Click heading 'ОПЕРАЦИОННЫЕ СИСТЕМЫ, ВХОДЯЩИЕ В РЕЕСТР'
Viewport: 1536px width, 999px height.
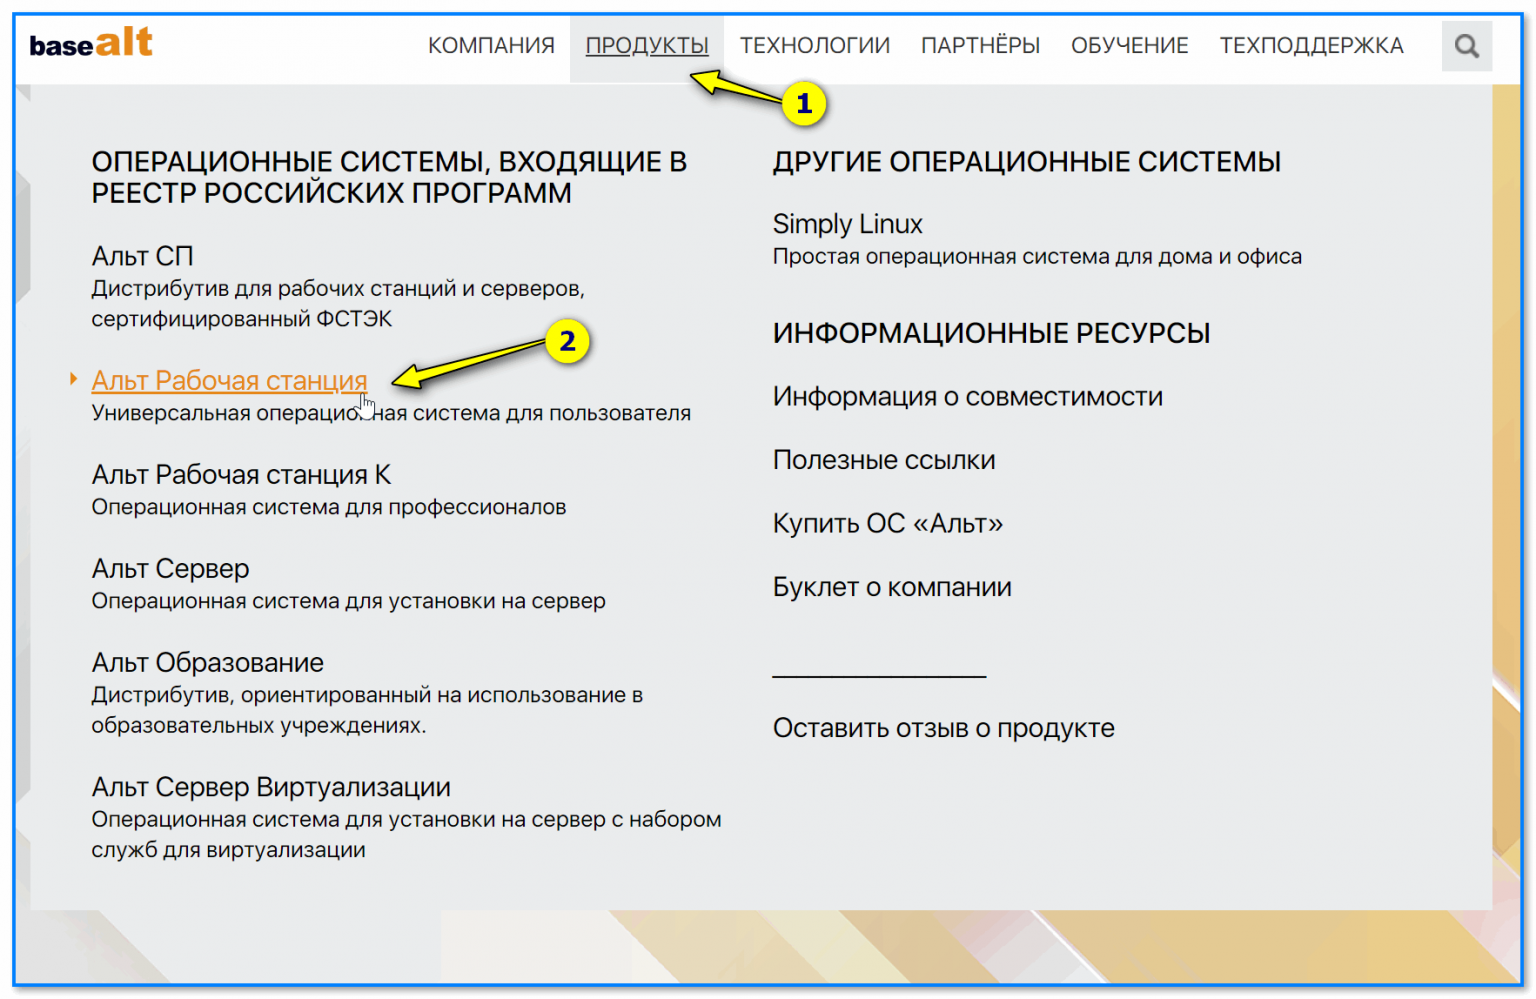[389, 177]
